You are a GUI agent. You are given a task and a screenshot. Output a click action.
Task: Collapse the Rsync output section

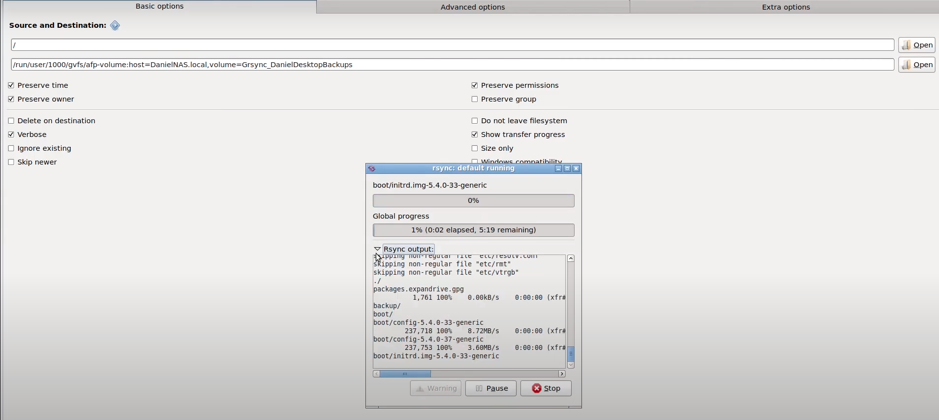pos(378,249)
